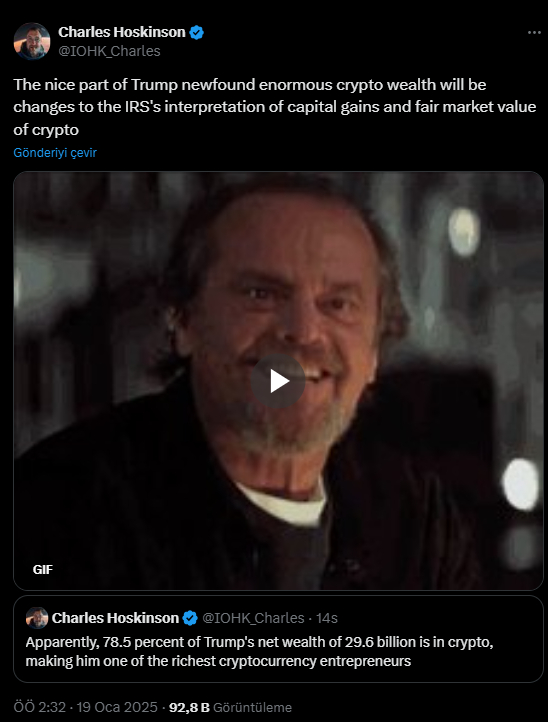Open the top Charles Hoskinson display name
548x722 pixels.
122,32
